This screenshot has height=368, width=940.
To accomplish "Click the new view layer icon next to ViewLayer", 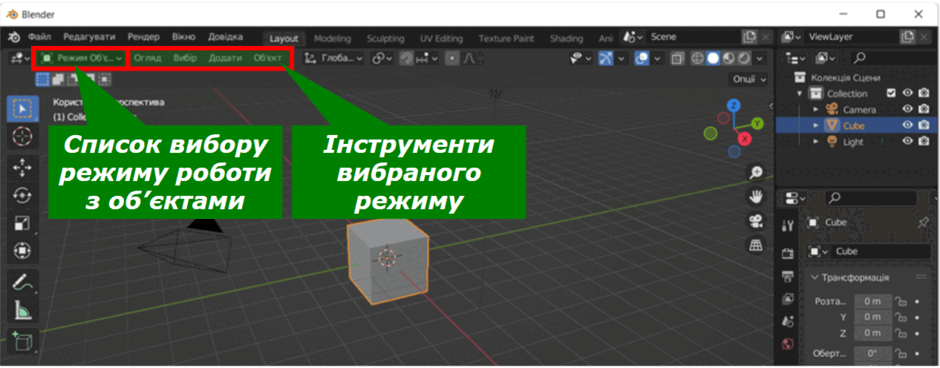I will click(x=907, y=37).
